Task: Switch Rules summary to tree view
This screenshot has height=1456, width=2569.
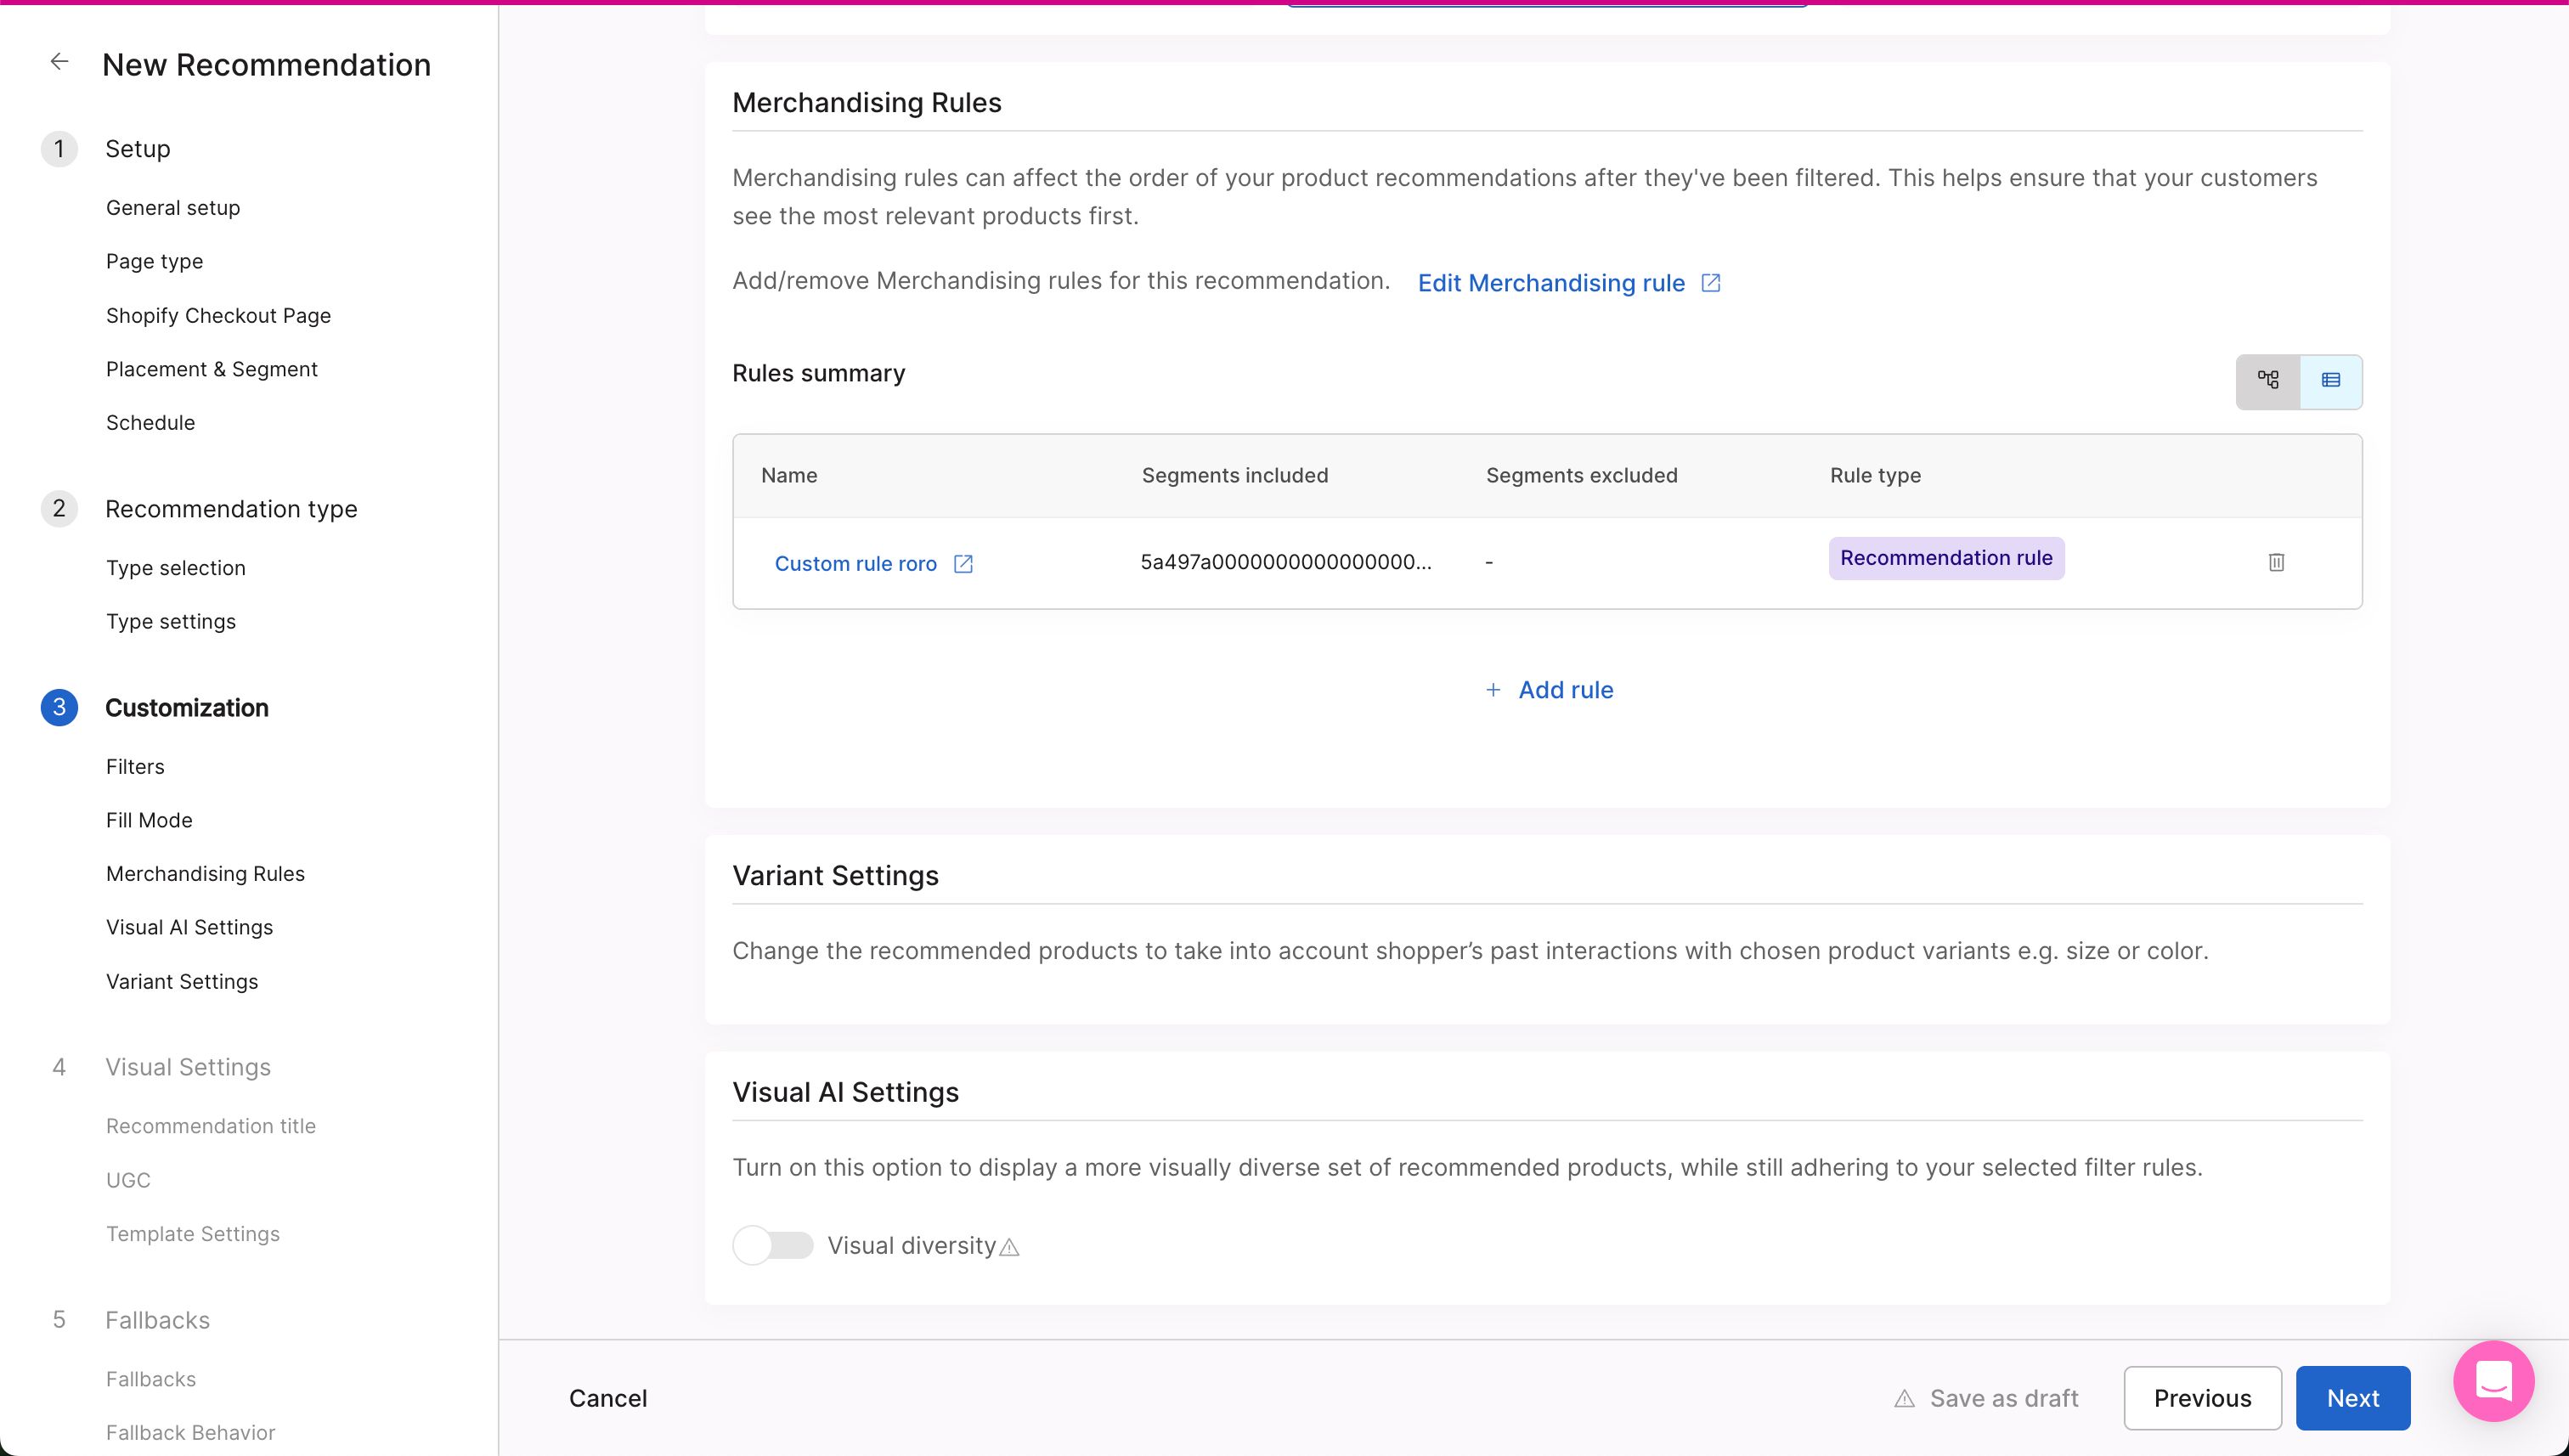Action: (x=2267, y=380)
